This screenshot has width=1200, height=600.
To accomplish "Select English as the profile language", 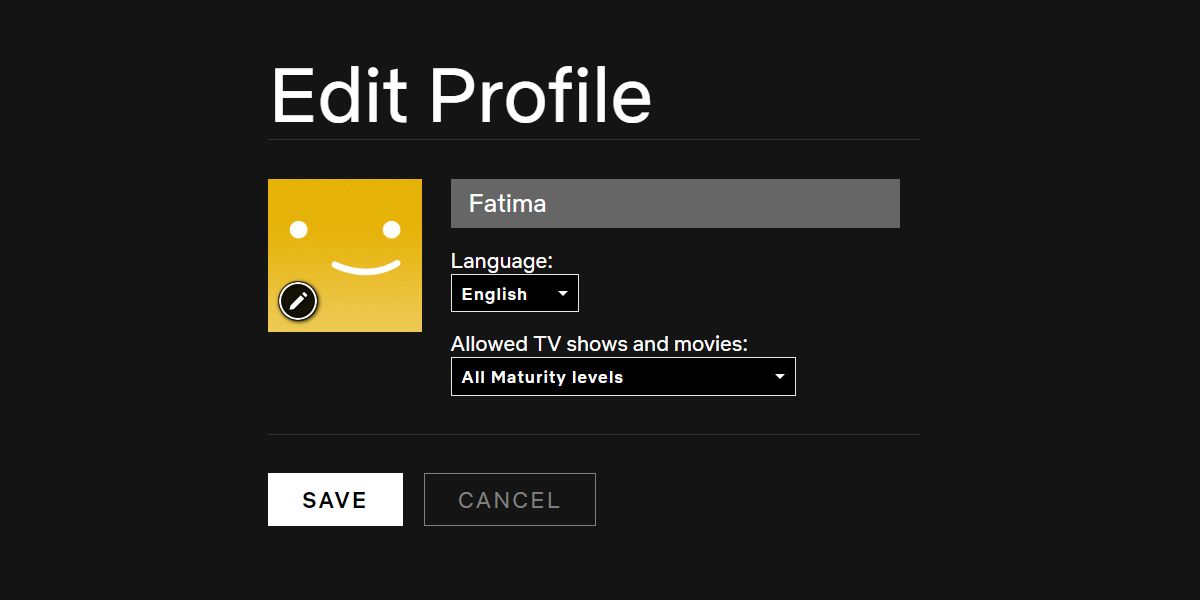I will pos(514,292).
